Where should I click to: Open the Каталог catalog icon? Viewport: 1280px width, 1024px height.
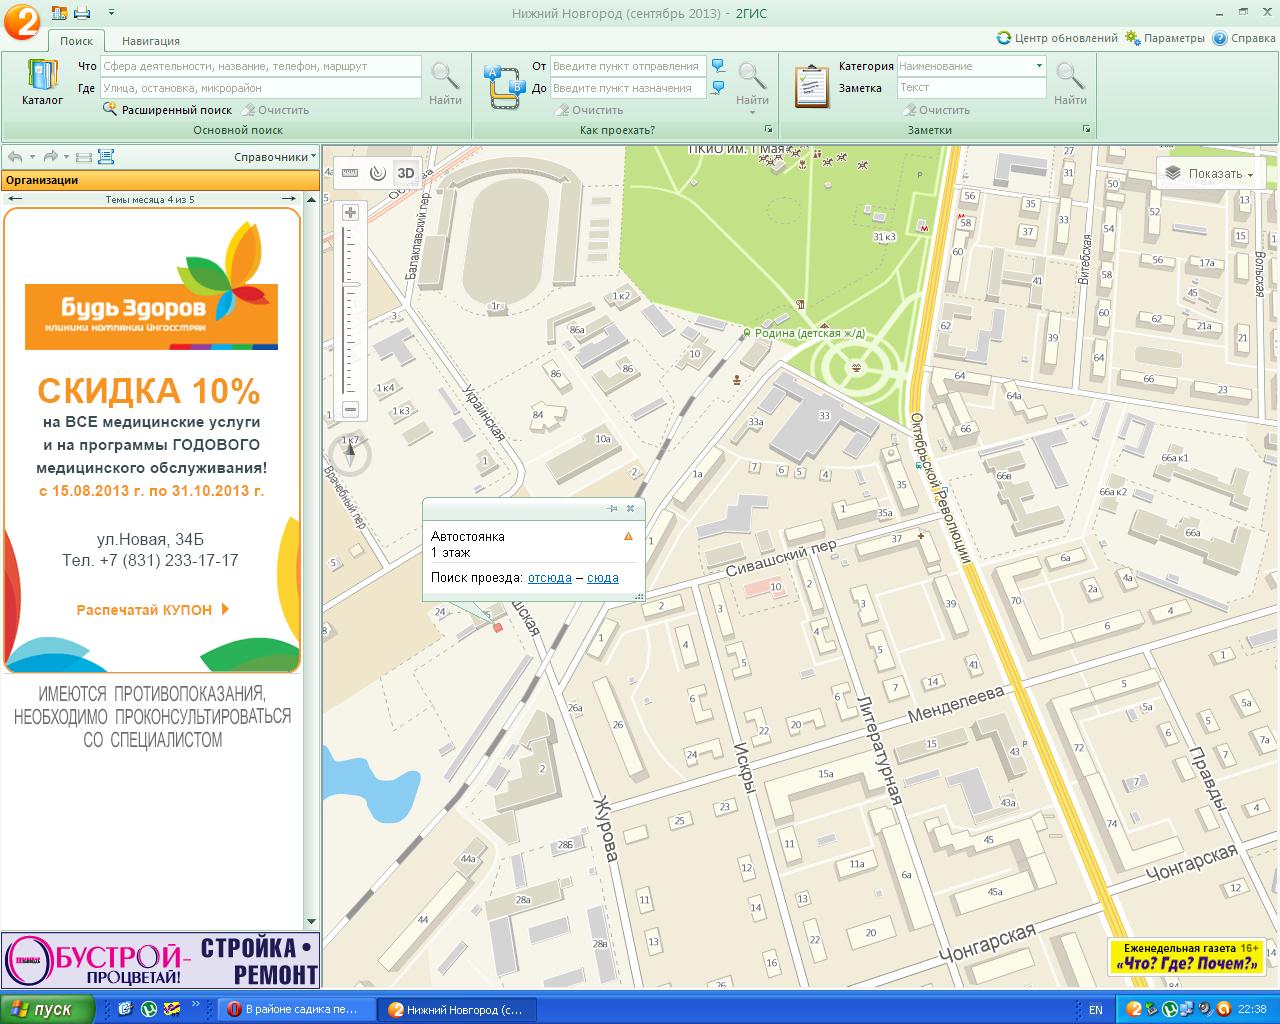click(42, 83)
